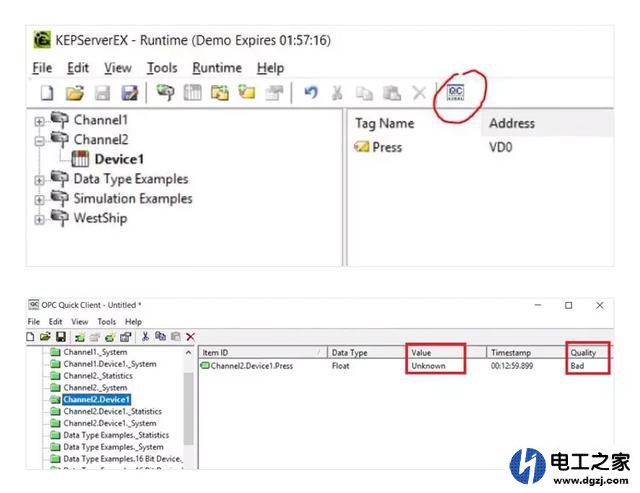Click the Copy icon in KEPServerEX toolbar
Image resolution: width=640 pixels, height=493 pixels.
pyautogui.click(x=364, y=93)
